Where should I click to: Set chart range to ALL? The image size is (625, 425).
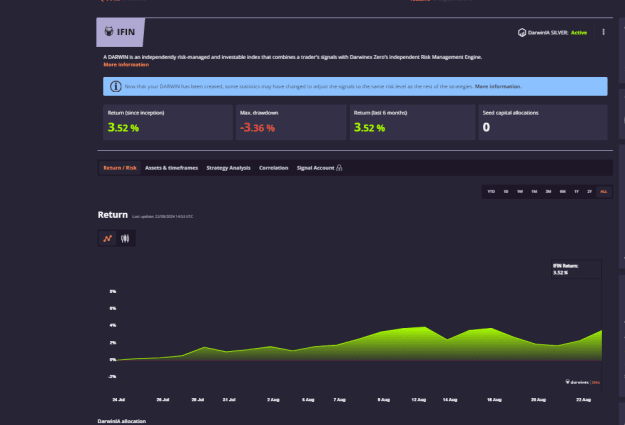pyautogui.click(x=604, y=192)
